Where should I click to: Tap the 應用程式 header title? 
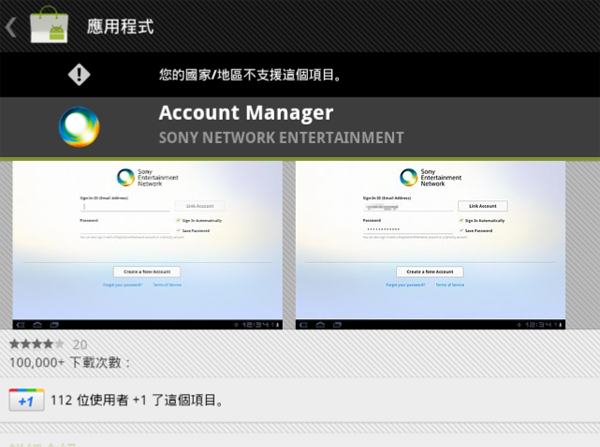point(120,26)
